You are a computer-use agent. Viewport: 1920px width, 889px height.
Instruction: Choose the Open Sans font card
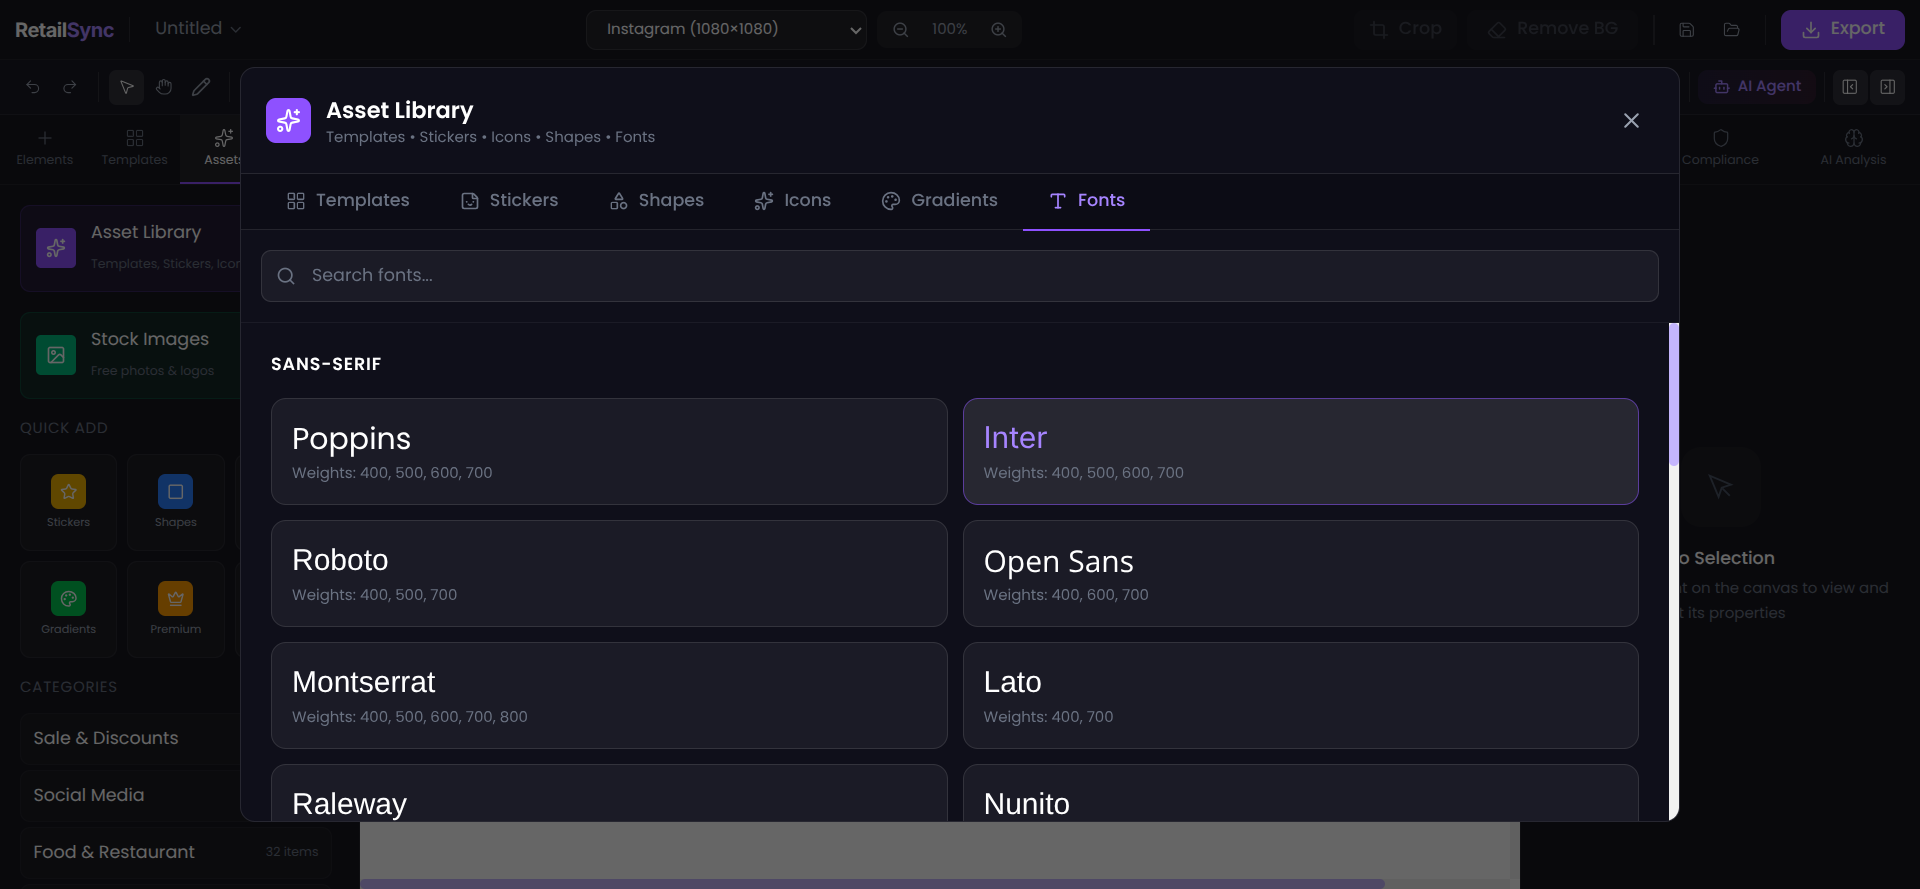point(1301,574)
